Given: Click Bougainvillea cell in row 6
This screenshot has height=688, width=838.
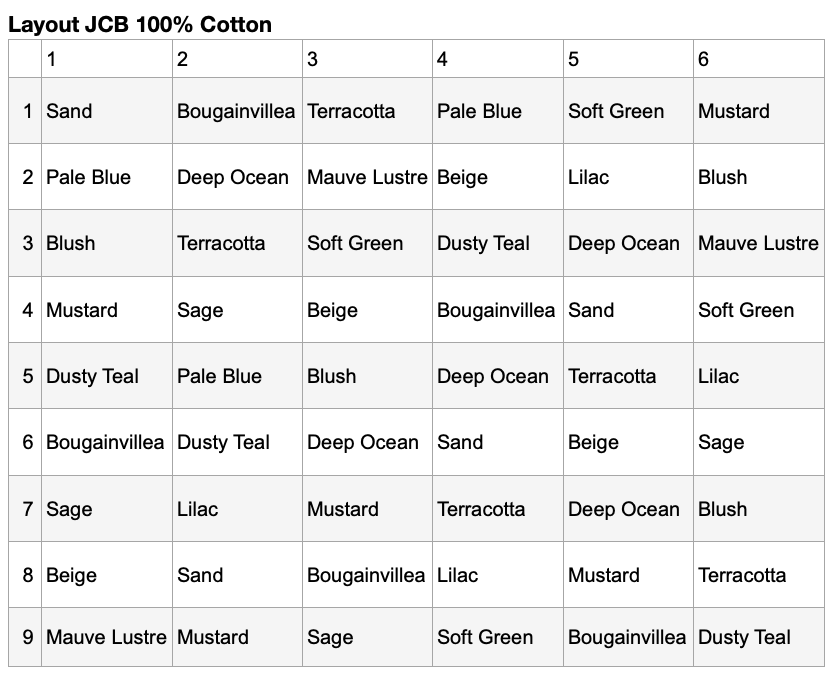Looking at the screenshot, I should (x=107, y=442).
